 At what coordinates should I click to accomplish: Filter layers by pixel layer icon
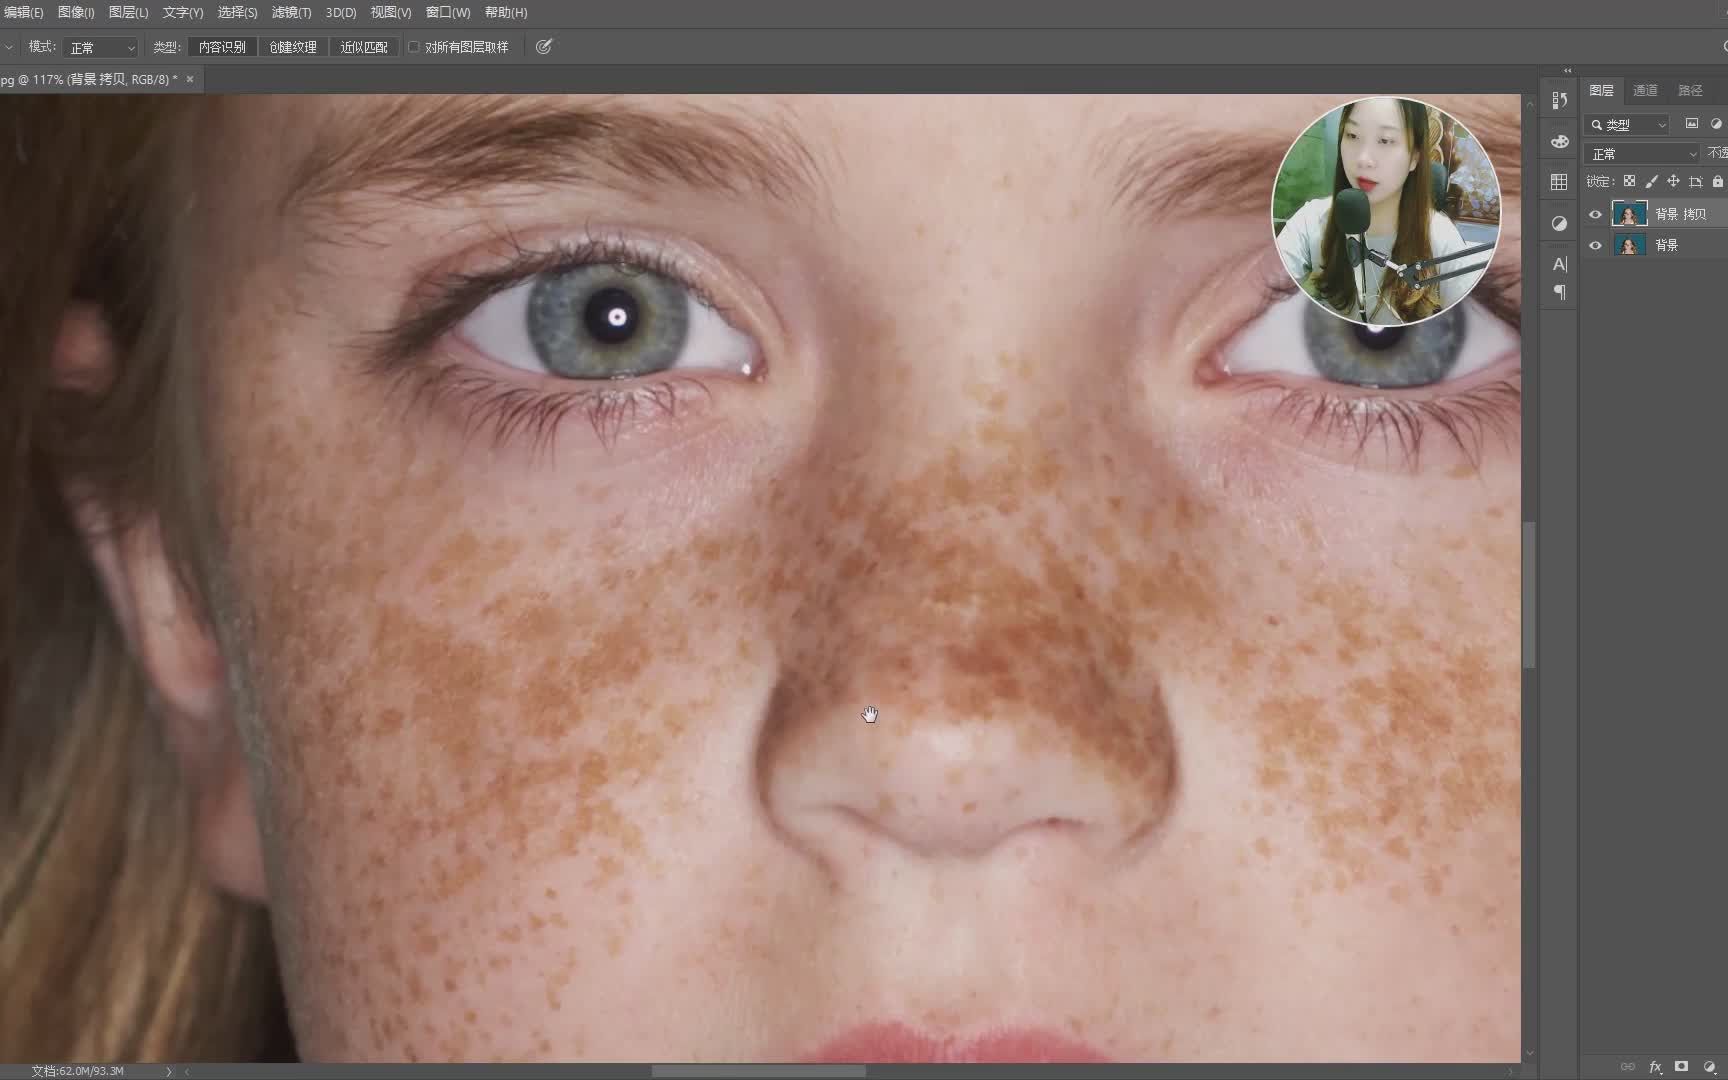coord(1692,124)
